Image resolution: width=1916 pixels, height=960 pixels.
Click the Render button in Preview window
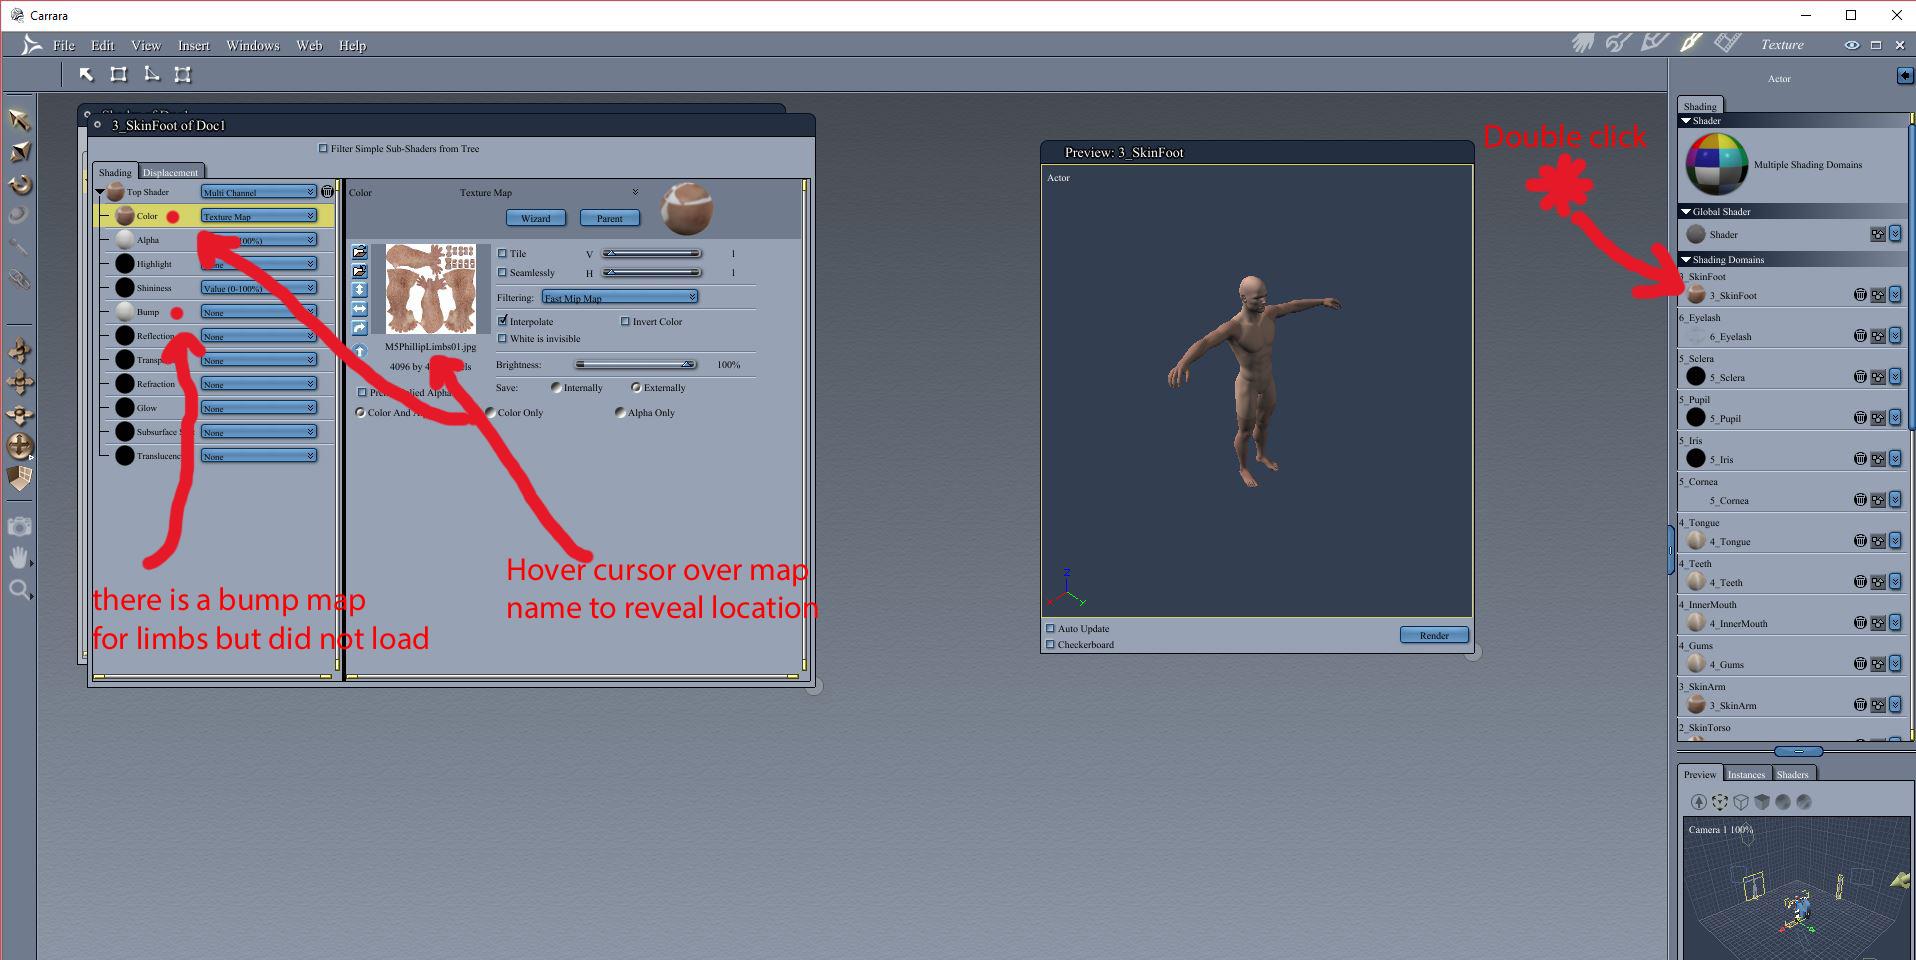(x=1434, y=635)
